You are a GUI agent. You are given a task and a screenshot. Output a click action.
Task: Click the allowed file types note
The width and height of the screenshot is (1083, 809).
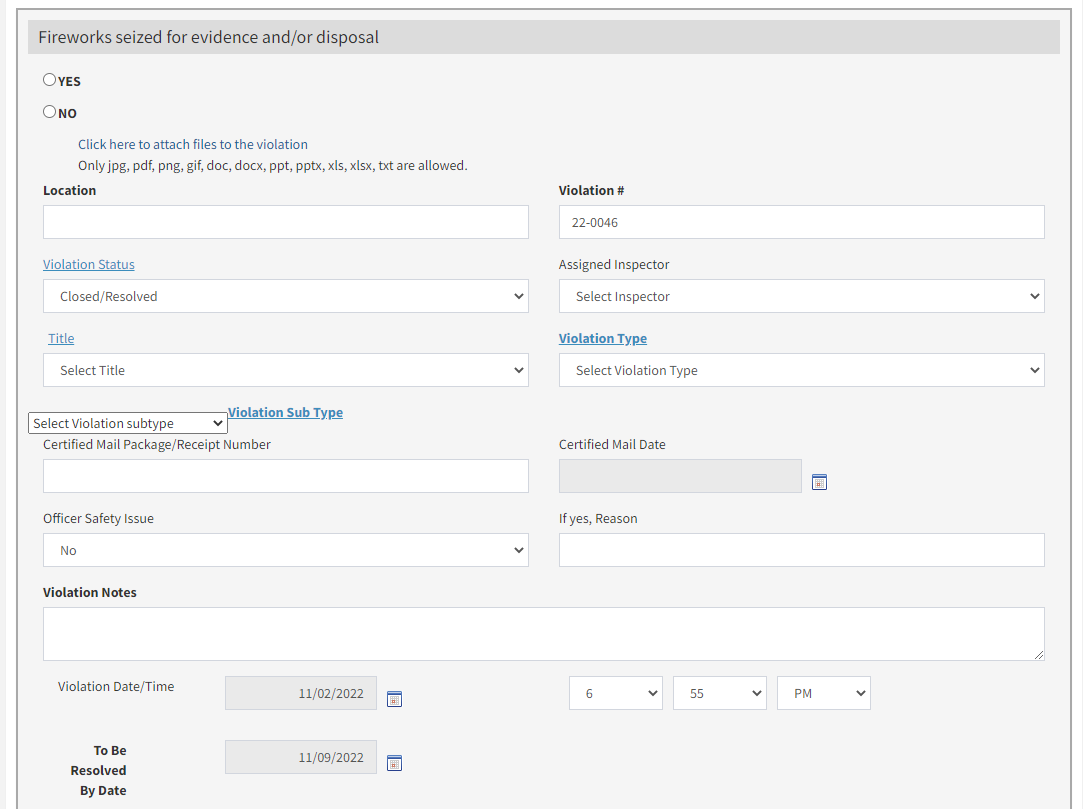tap(273, 166)
